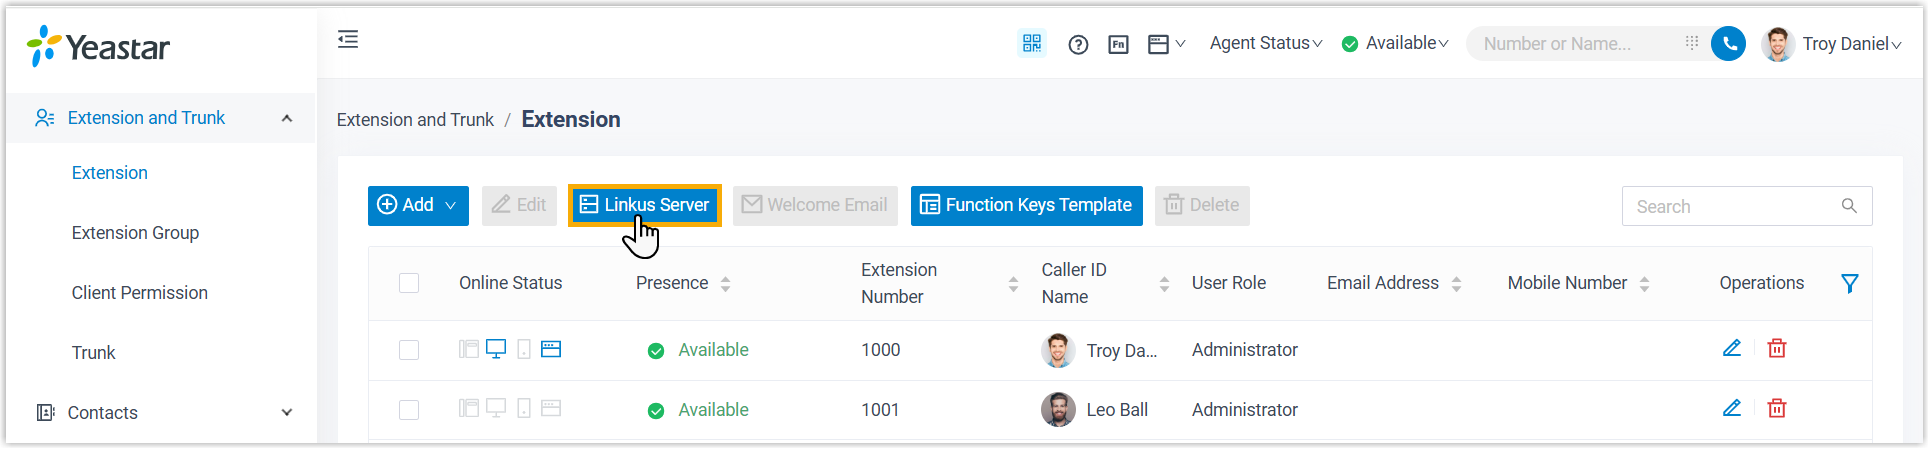Check the row checkbox for Leo Ball
This screenshot has width=1929, height=449.
click(x=409, y=410)
